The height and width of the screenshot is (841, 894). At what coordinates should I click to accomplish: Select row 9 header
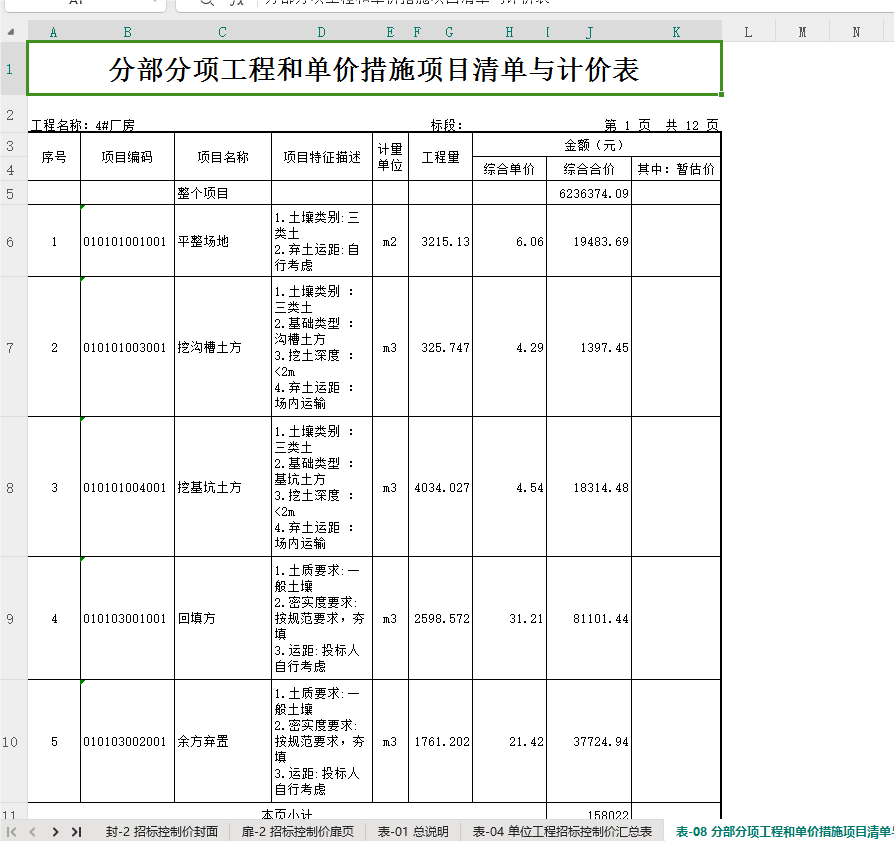pyautogui.click(x=13, y=619)
